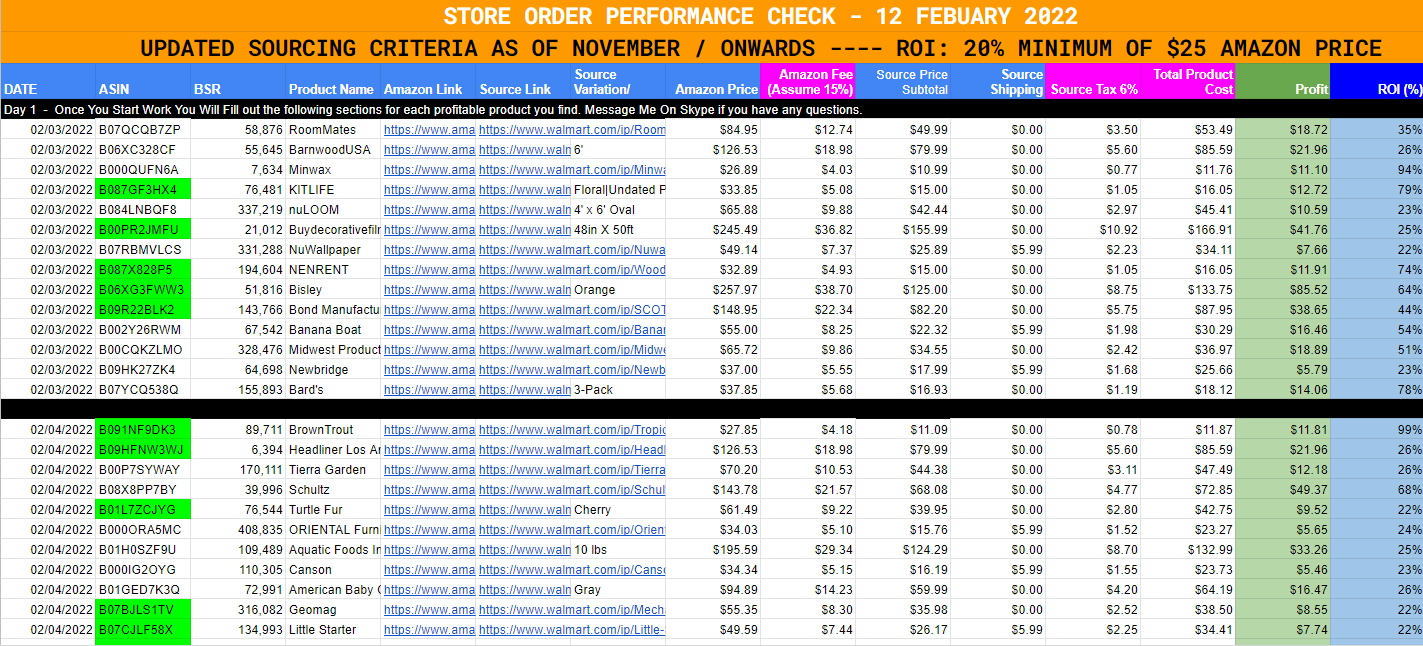This screenshot has height=646, width=1423.
Task: Select the ROI (%) header cell
Action: [1377, 81]
